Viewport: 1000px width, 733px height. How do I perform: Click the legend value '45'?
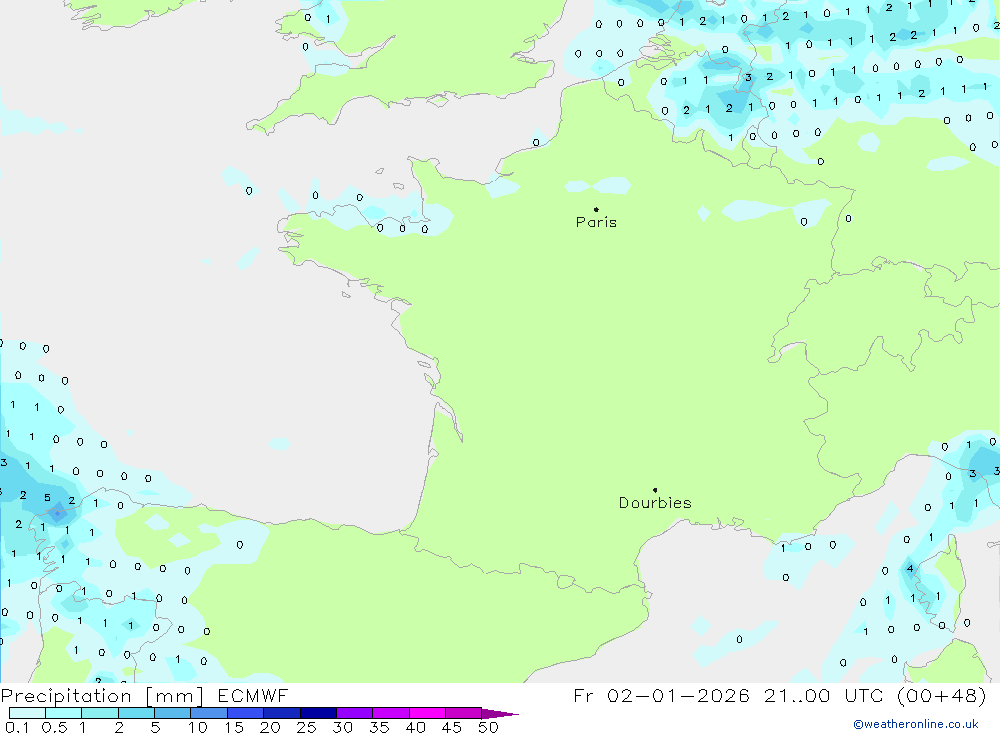point(452,727)
